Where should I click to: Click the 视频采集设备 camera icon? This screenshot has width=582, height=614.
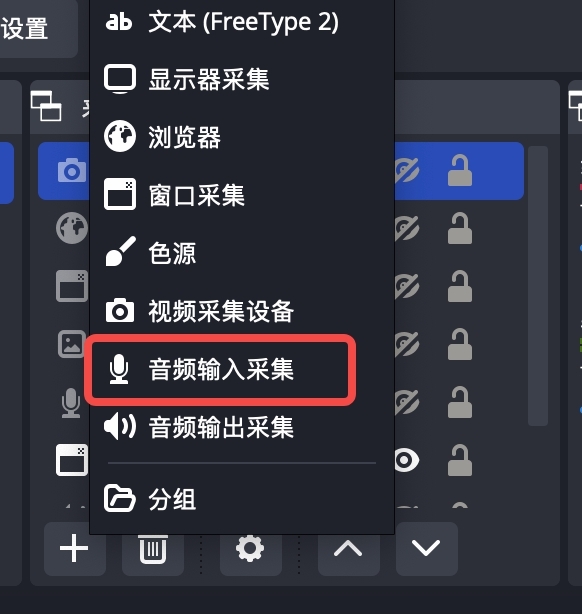point(120,311)
